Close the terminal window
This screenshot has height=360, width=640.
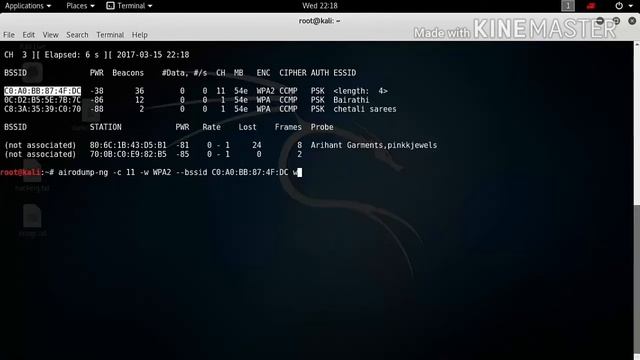[632, 21]
